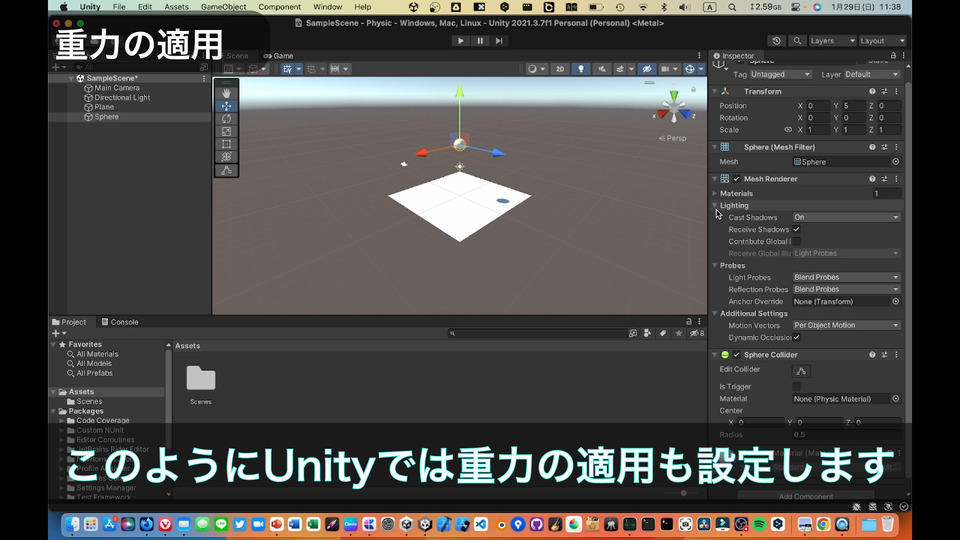Viewport: 960px width, 540px height.
Task: Open Transform component preset settings
Action: click(884, 92)
